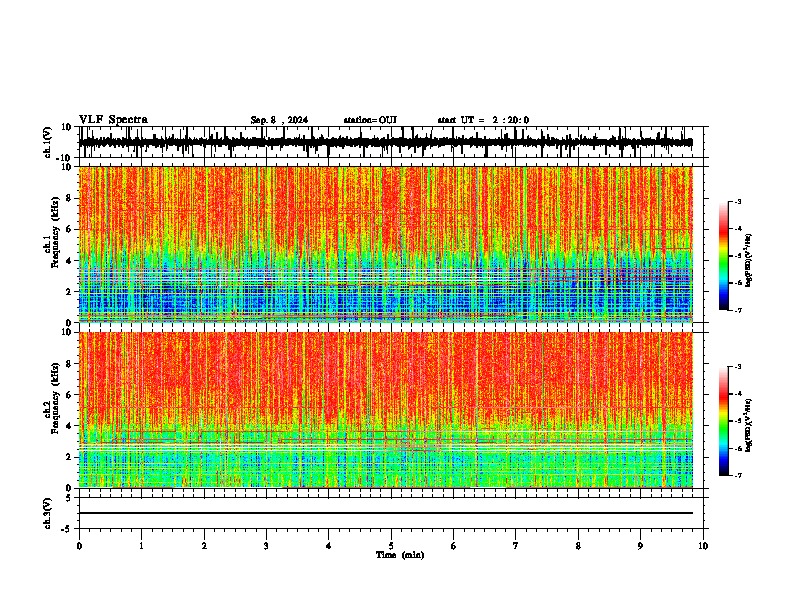Click time axis tick label '7'

516,546
